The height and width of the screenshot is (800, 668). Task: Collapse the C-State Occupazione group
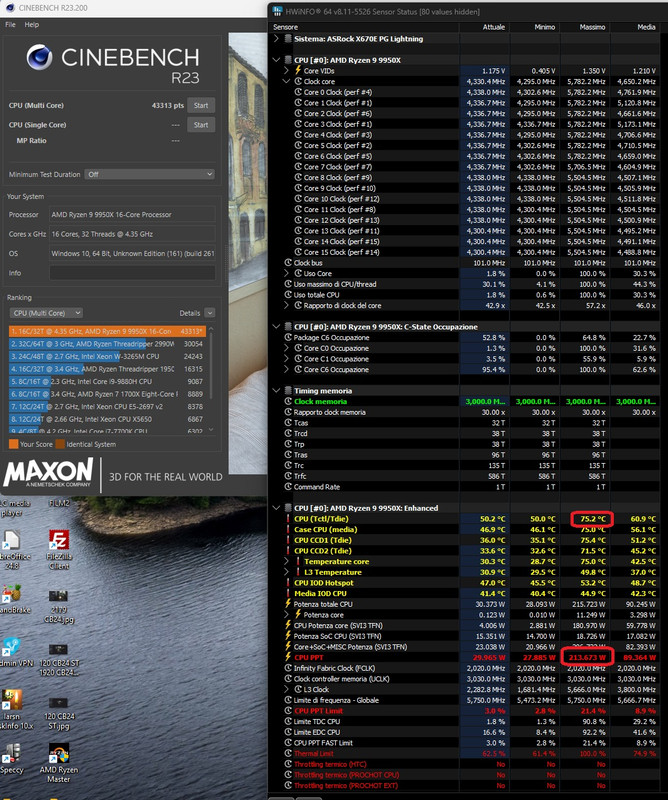click(x=276, y=327)
